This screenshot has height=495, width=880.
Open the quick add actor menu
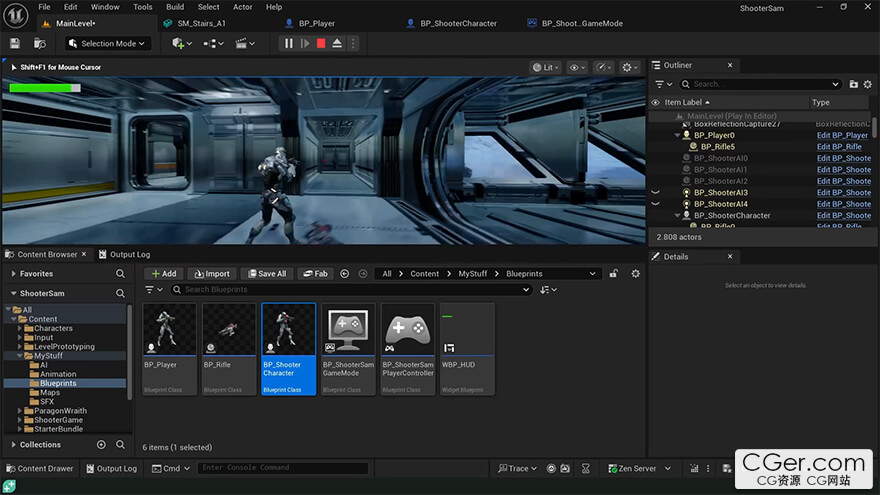[181, 43]
